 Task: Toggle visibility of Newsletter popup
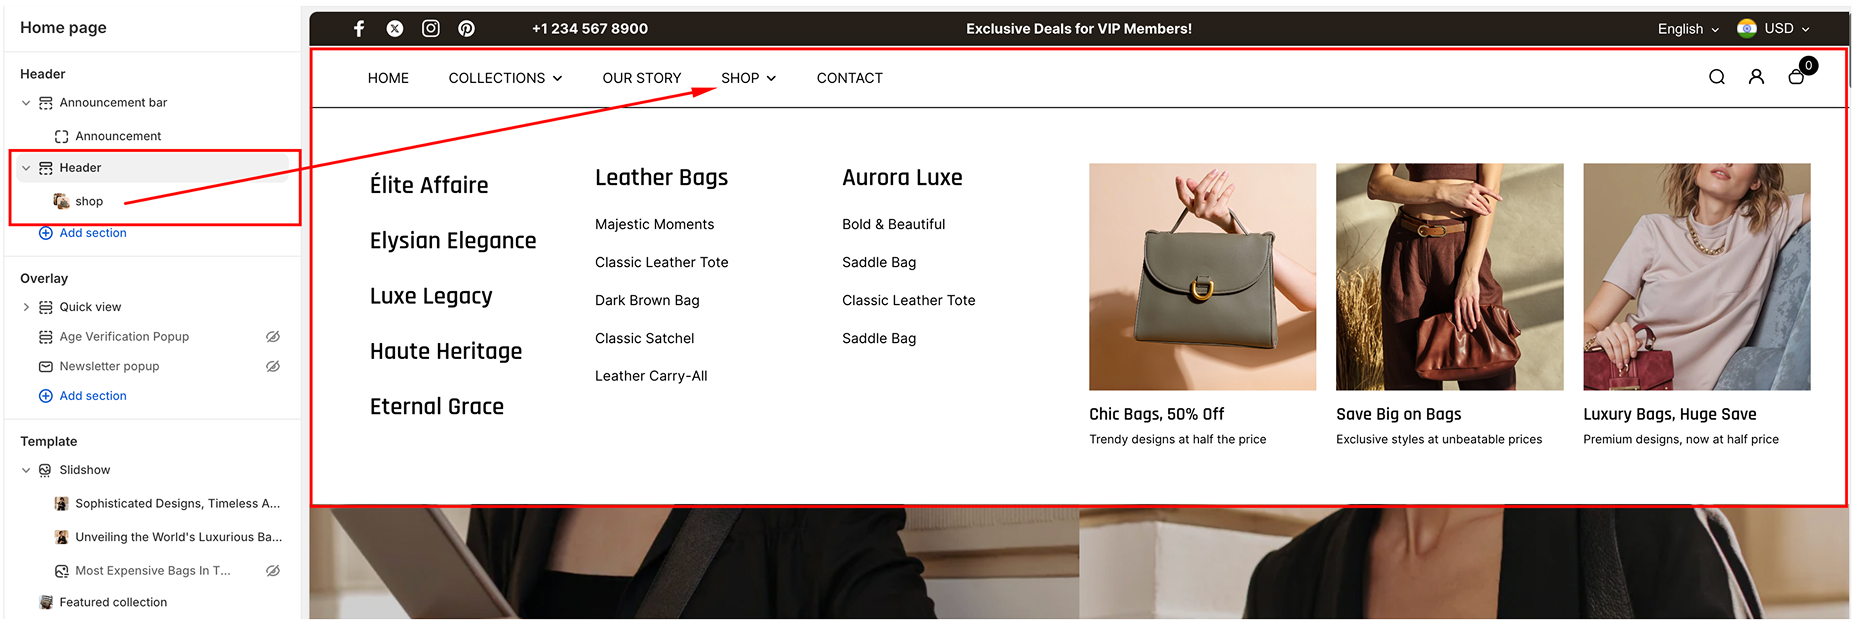point(273,366)
